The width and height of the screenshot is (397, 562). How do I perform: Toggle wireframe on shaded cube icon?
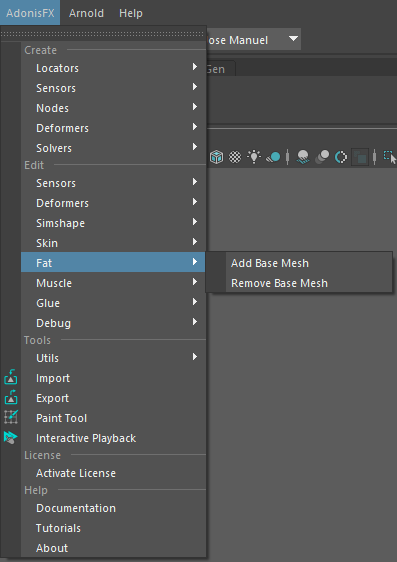216,157
